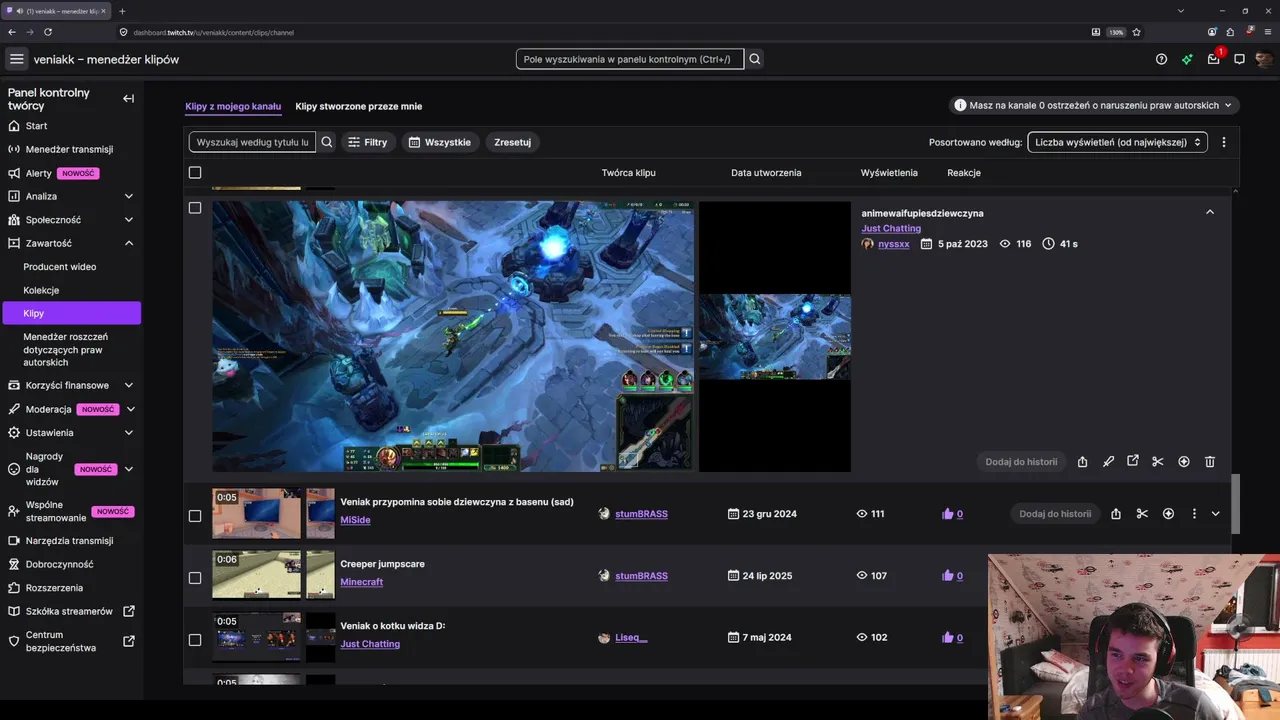This screenshot has width=1280, height=720.
Task: Collapse the creator dashboard sidebar
Action: coord(128,98)
